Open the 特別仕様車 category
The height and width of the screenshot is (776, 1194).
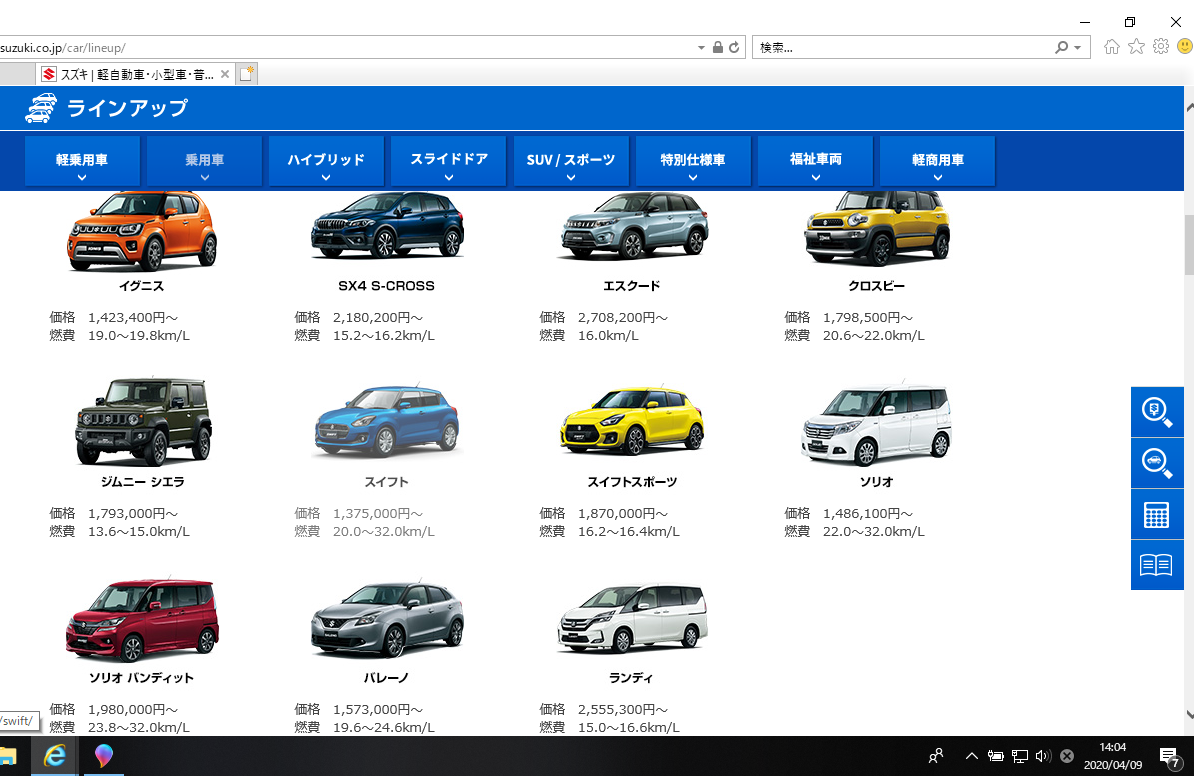click(x=693, y=161)
